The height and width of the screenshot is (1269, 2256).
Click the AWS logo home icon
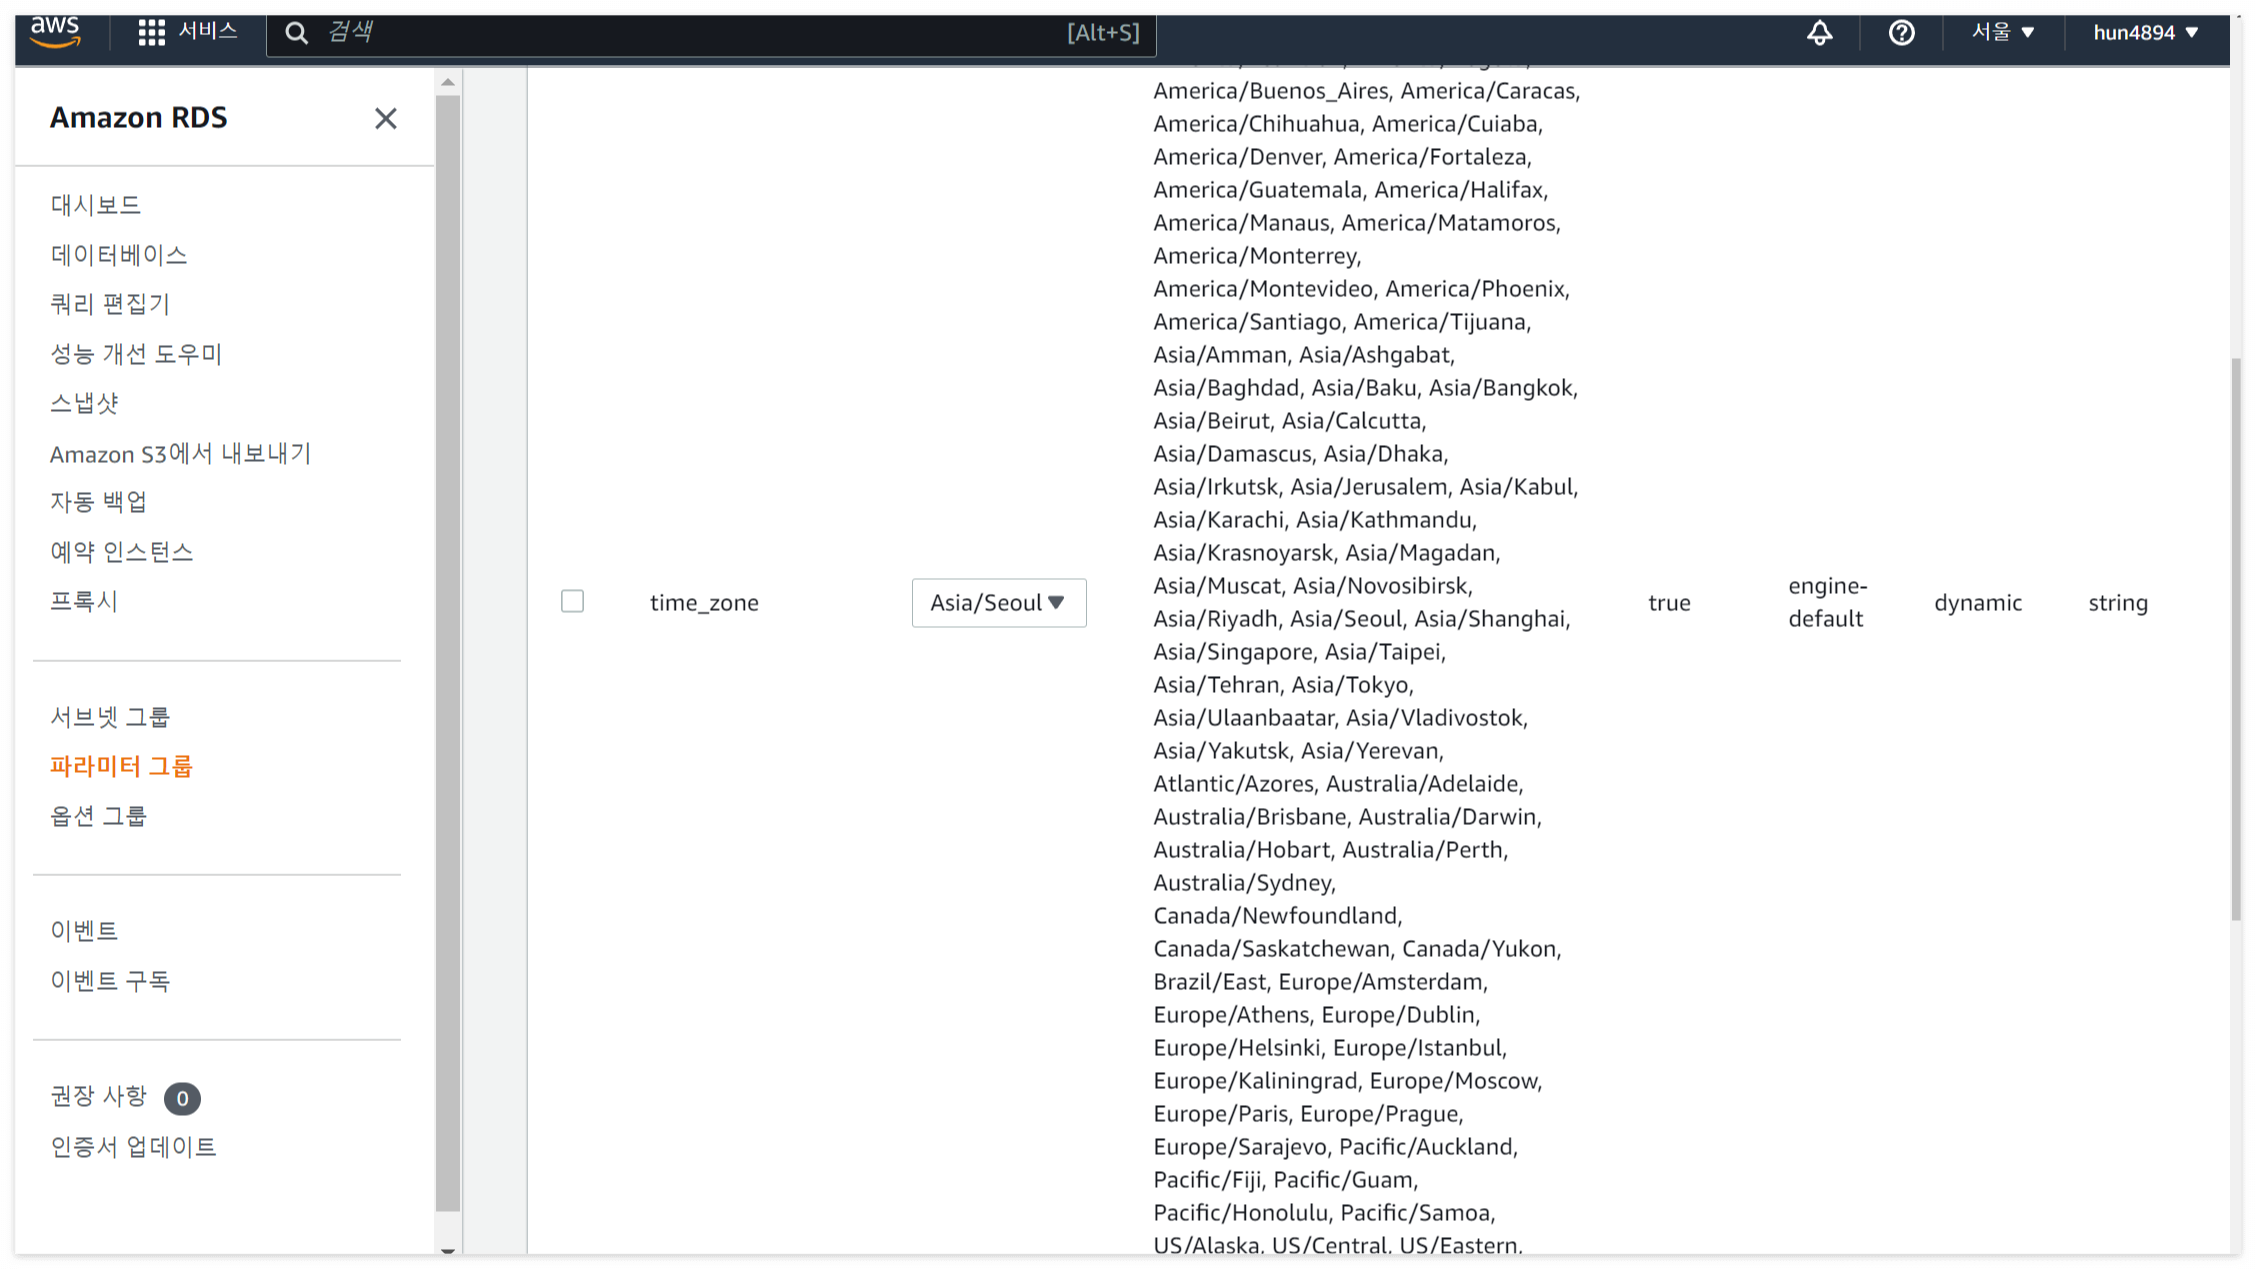coord(55,32)
